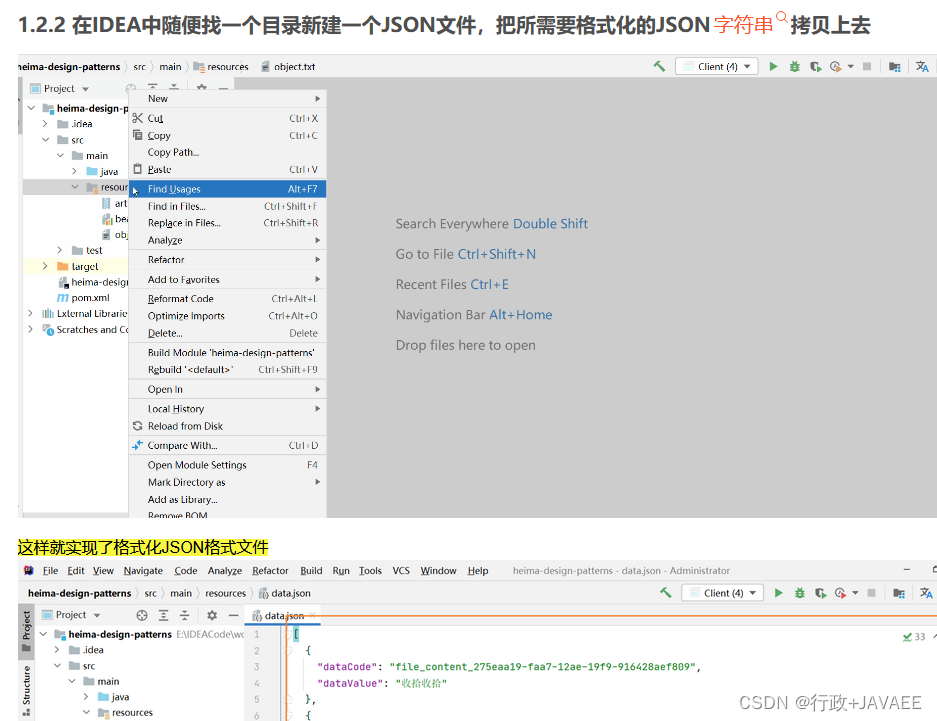
Task: Select Open Module Settings
Action: tap(228, 465)
